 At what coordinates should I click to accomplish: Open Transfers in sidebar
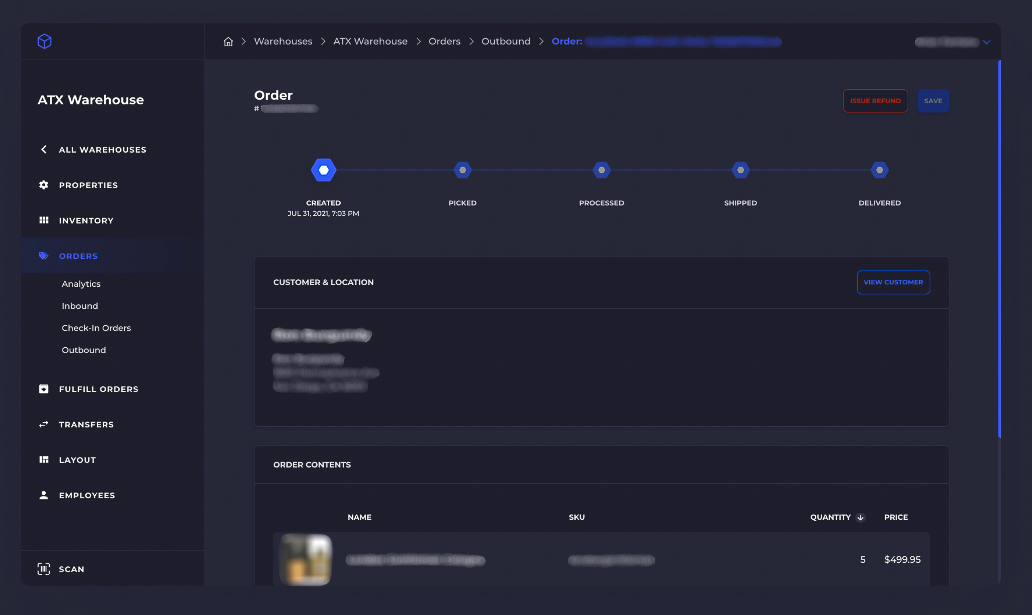point(86,425)
